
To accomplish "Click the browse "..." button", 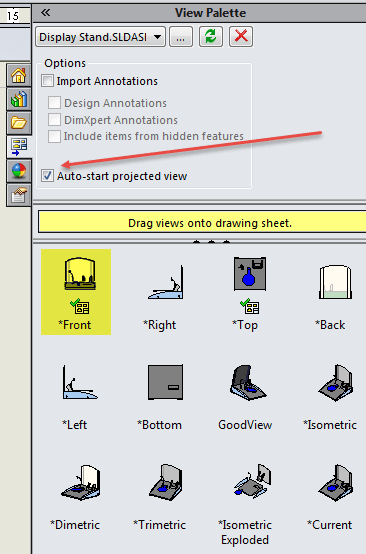I will [181, 37].
